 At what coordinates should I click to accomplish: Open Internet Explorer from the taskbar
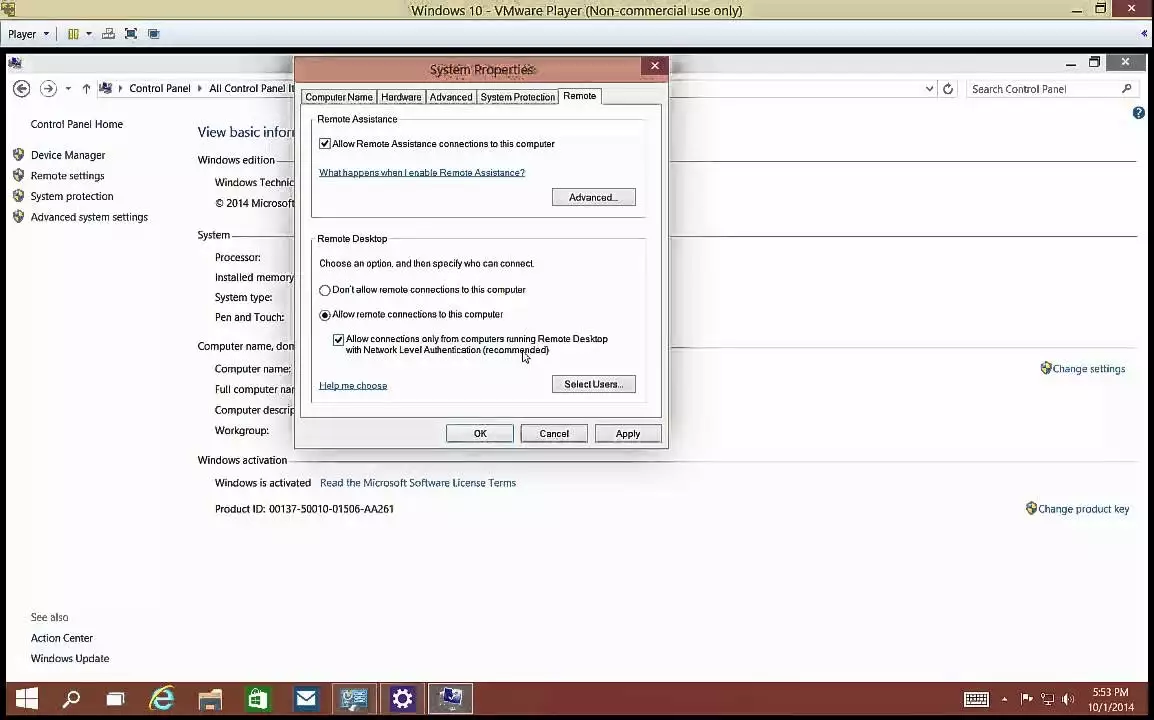pos(162,698)
